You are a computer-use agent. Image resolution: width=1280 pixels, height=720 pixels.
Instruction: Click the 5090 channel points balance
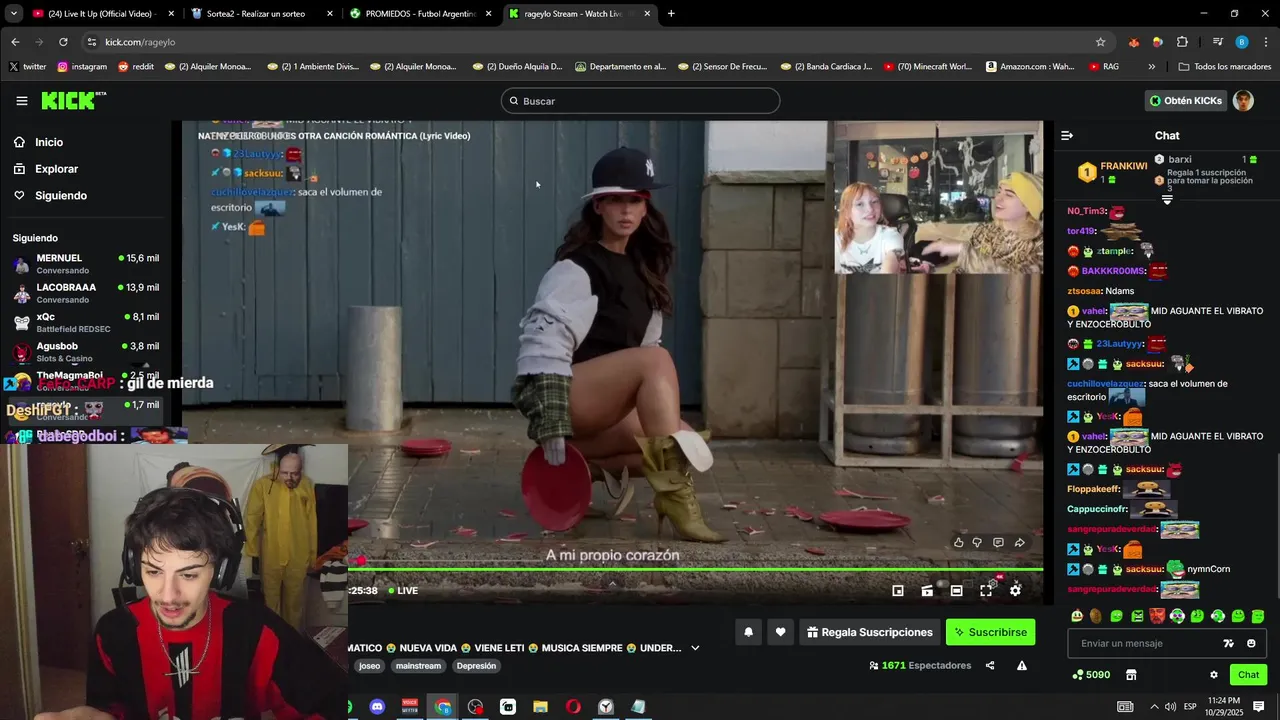click(x=1091, y=675)
